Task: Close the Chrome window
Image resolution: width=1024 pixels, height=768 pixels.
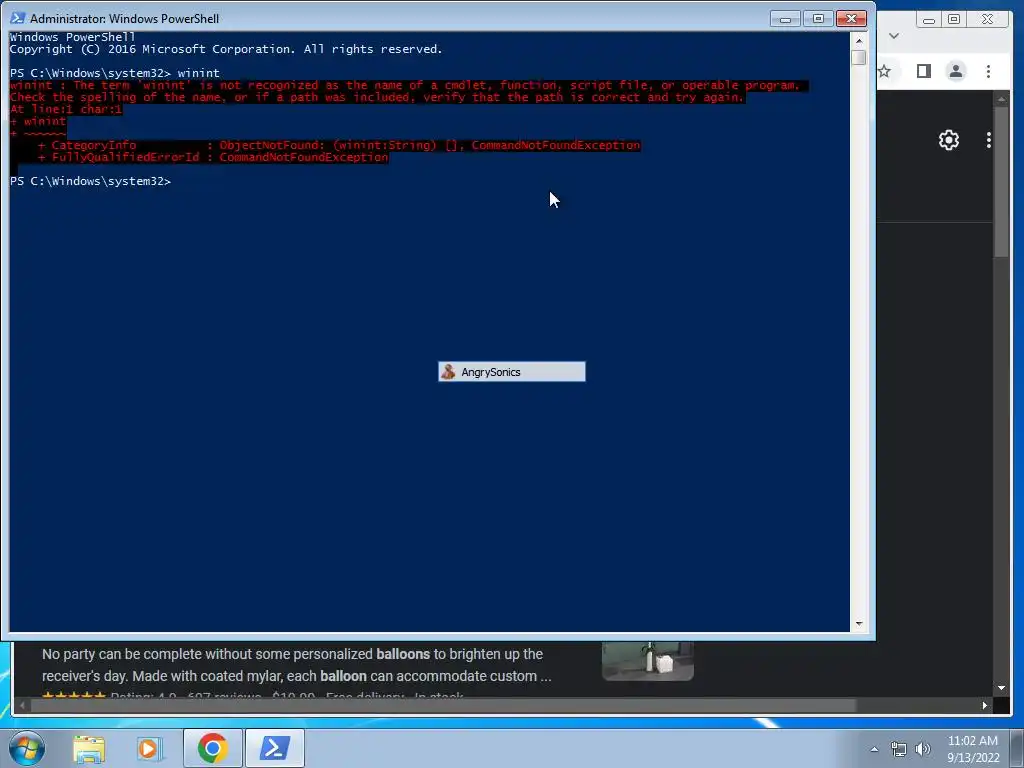Action: pos(988,20)
